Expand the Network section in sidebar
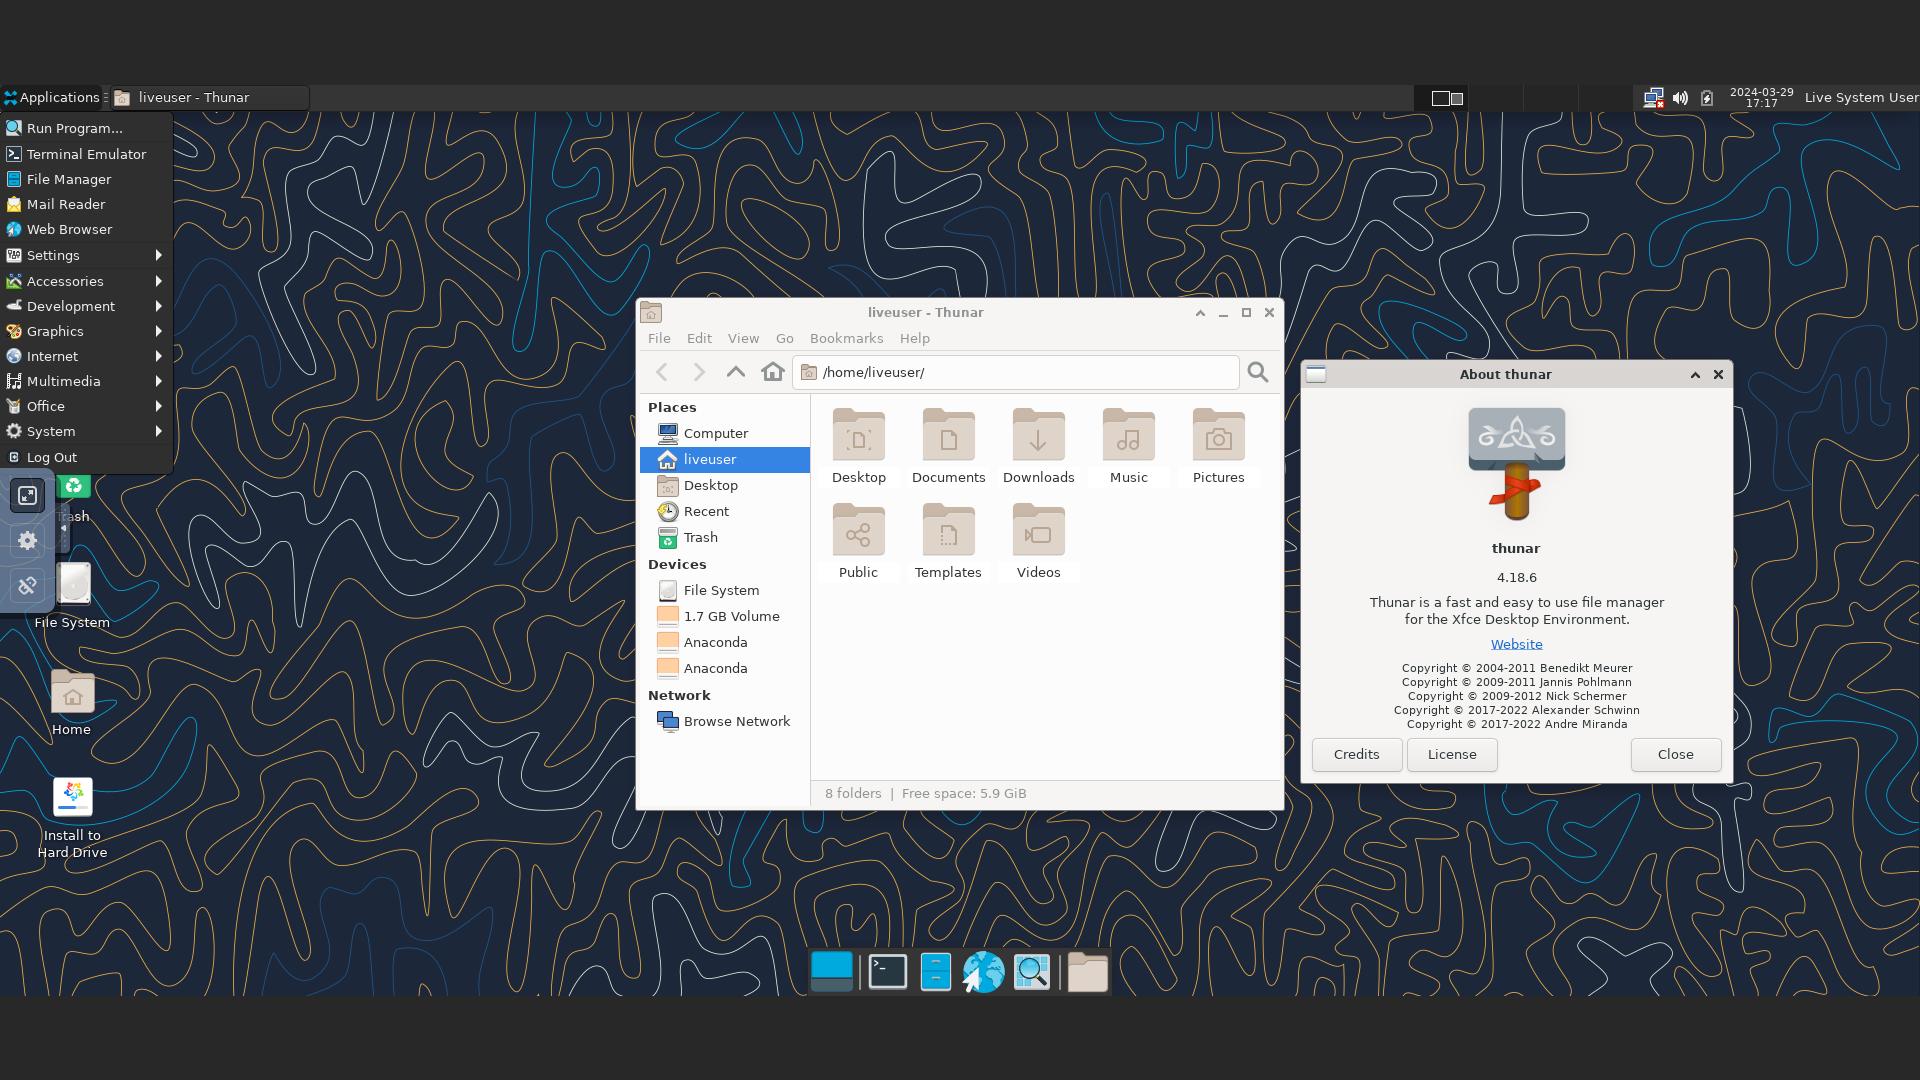This screenshot has height=1080, width=1920. click(678, 695)
